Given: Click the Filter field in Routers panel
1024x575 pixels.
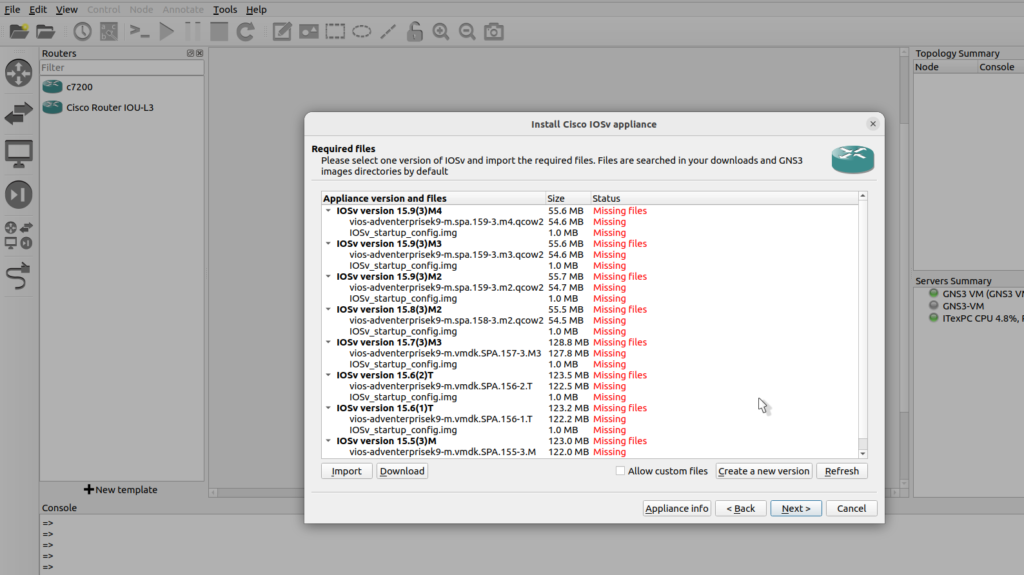Looking at the screenshot, I should point(120,68).
